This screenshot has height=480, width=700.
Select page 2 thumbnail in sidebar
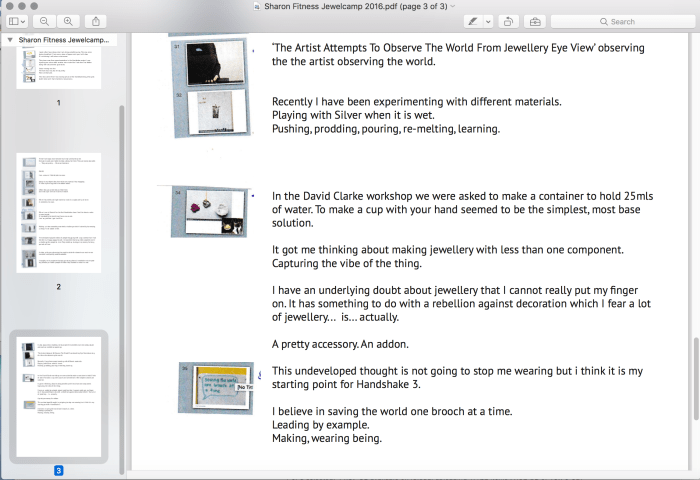[x=58, y=213]
